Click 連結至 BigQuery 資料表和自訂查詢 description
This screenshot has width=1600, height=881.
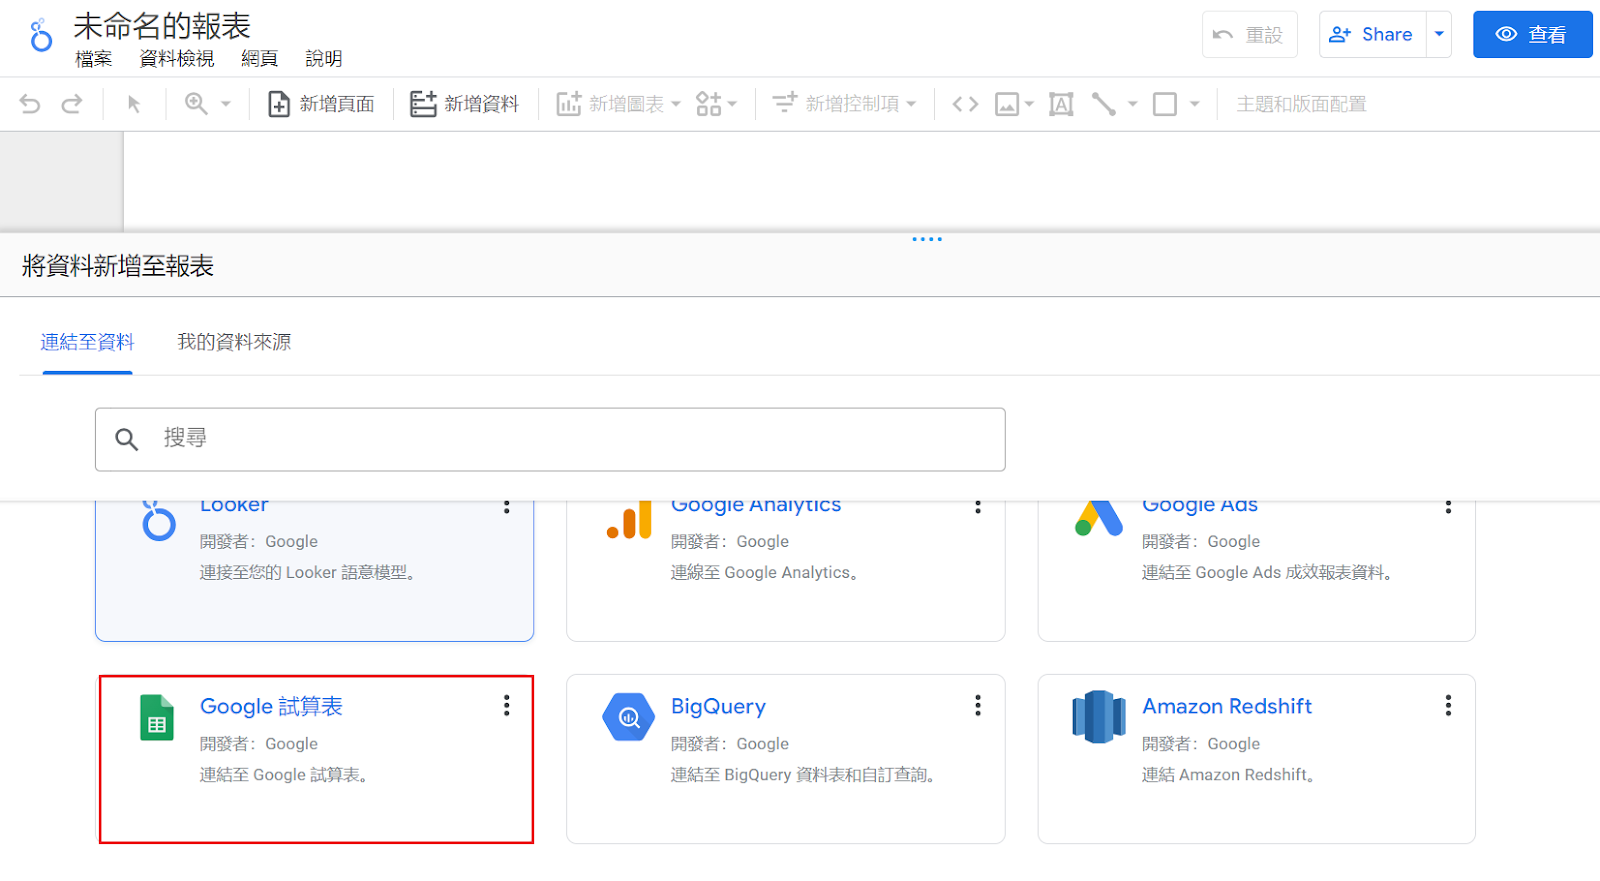(x=803, y=775)
